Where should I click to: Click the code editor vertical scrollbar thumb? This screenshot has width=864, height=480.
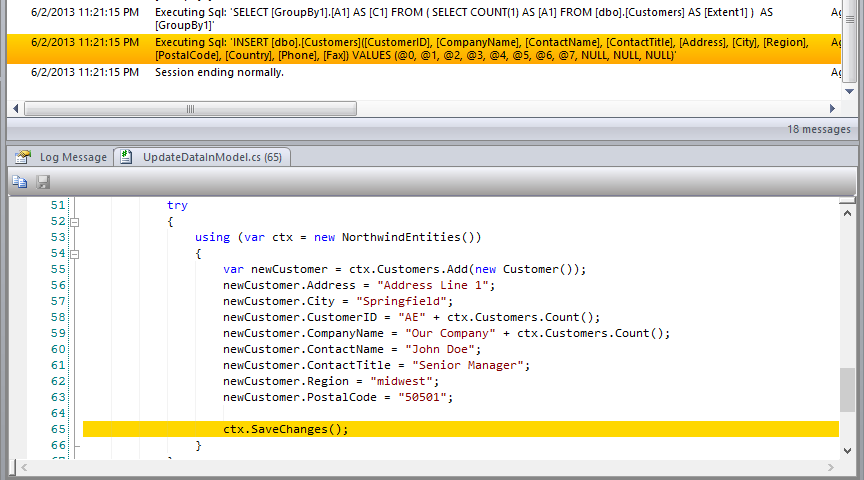[x=848, y=389]
